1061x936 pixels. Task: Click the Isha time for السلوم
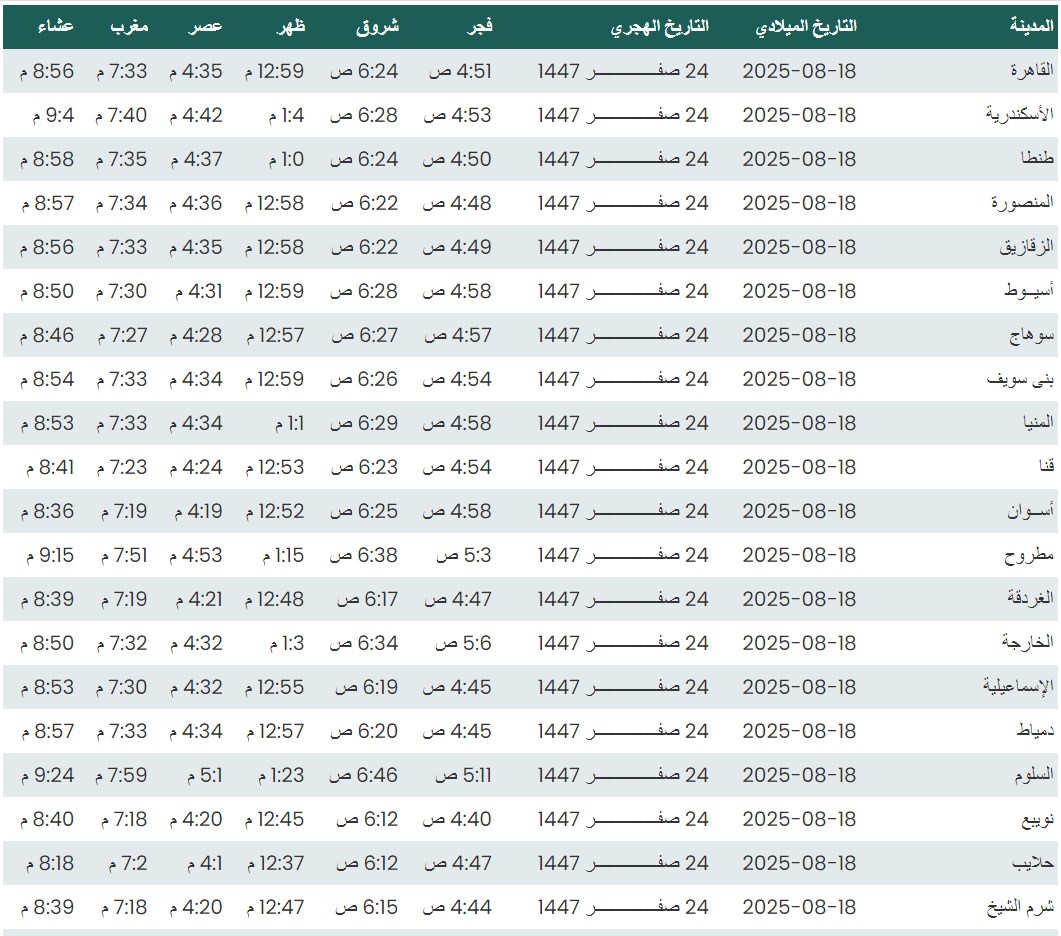tap(47, 775)
